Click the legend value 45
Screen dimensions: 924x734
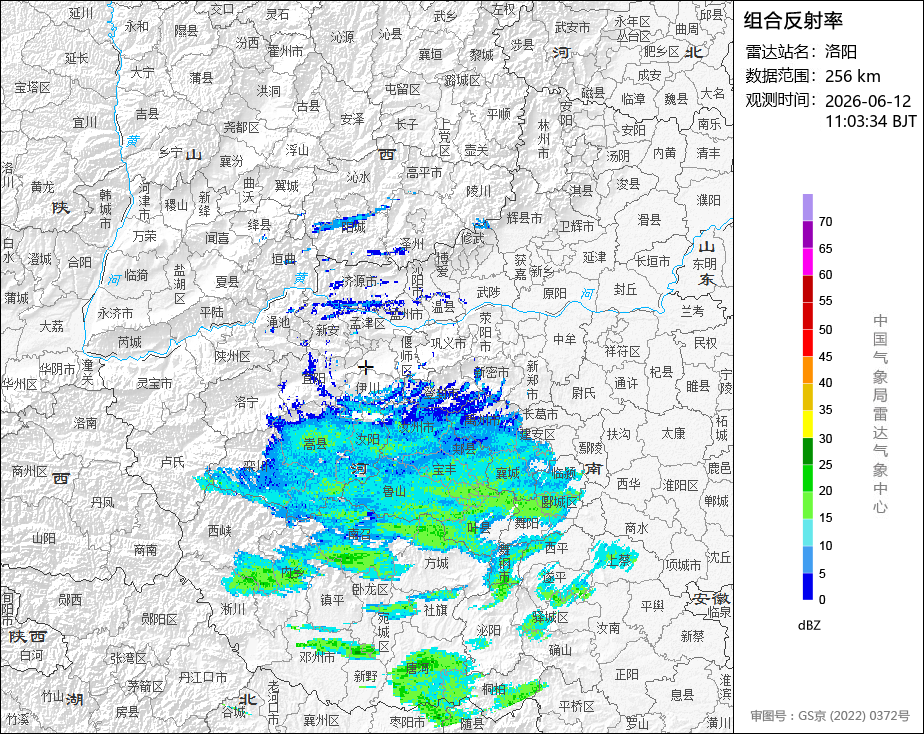(826, 356)
